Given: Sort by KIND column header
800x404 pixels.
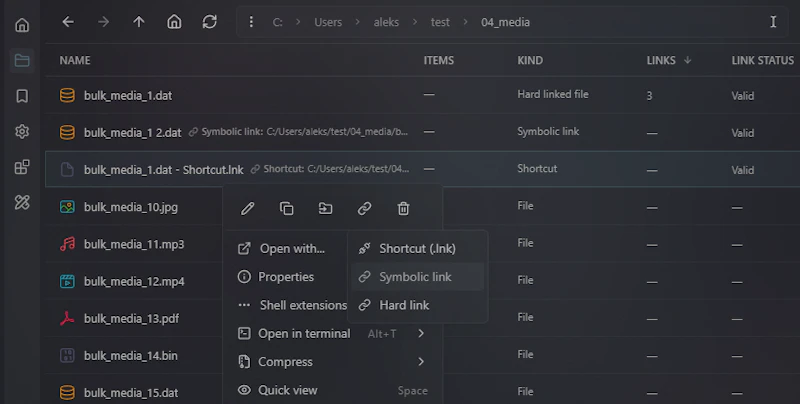Looking at the screenshot, I should pyautogui.click(x=530, y=60).
